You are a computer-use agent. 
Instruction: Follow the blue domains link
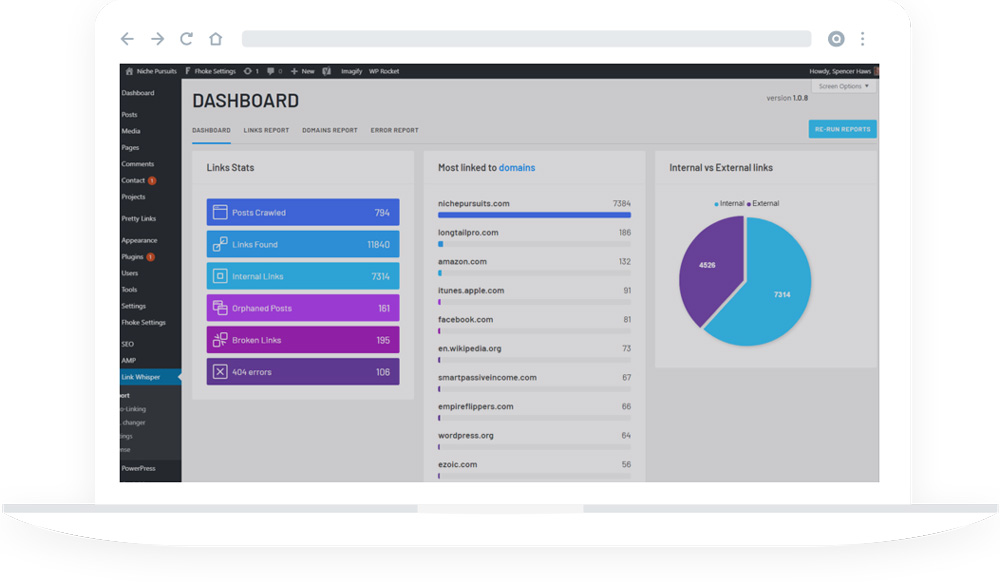pyautogui.click(x=517, y=168)
